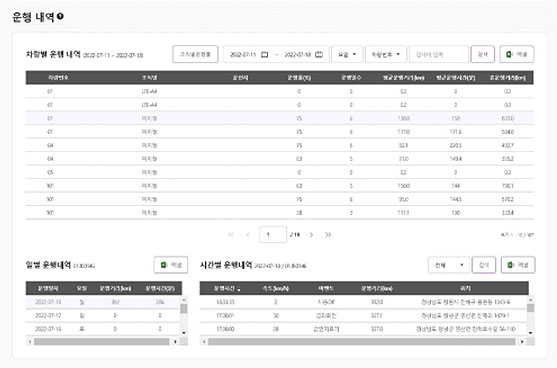This screenshot has width=557, height=368.
Task: Toggle sort arrow on 운행시간 column header
Action: point(239,289)
